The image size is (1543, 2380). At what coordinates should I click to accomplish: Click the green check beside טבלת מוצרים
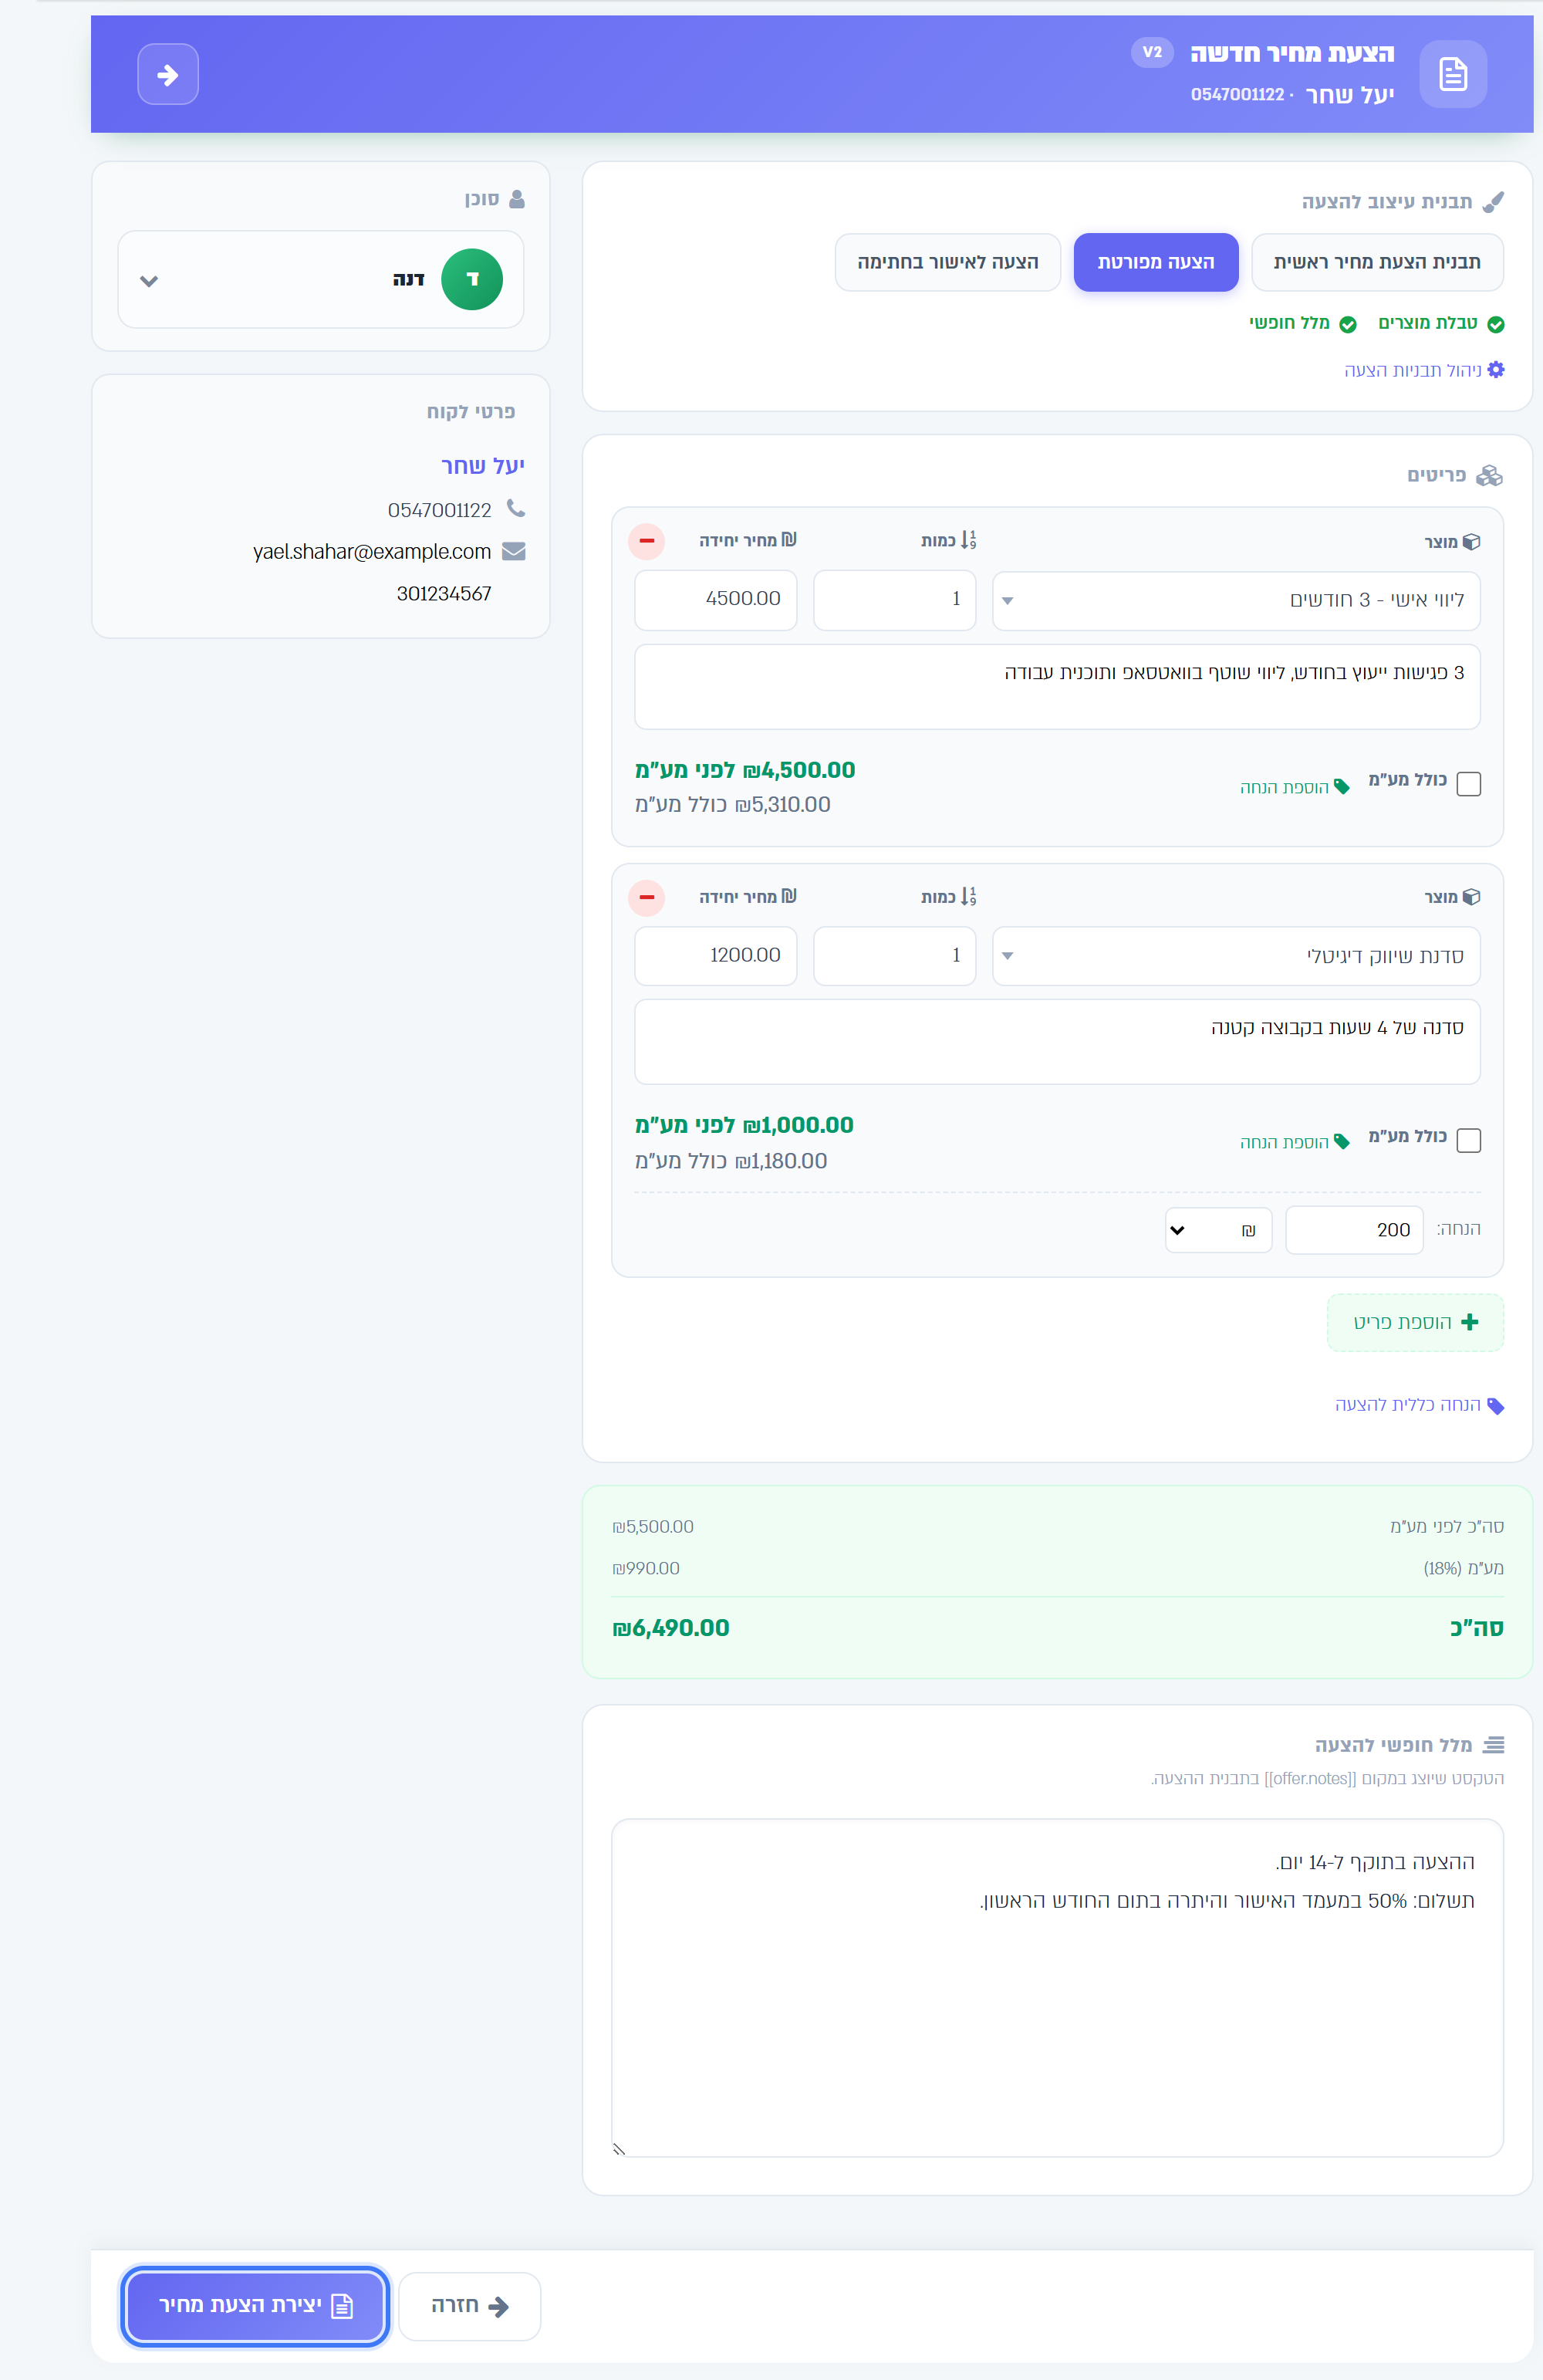click(1496, 324)
